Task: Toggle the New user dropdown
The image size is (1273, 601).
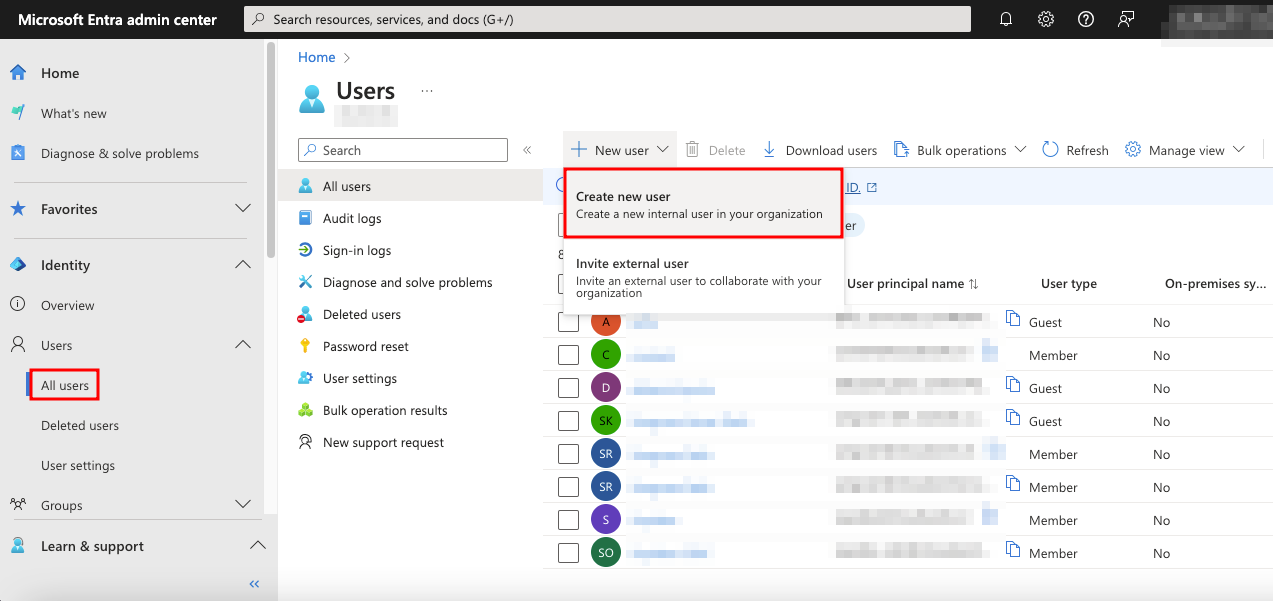Action: 620,150
